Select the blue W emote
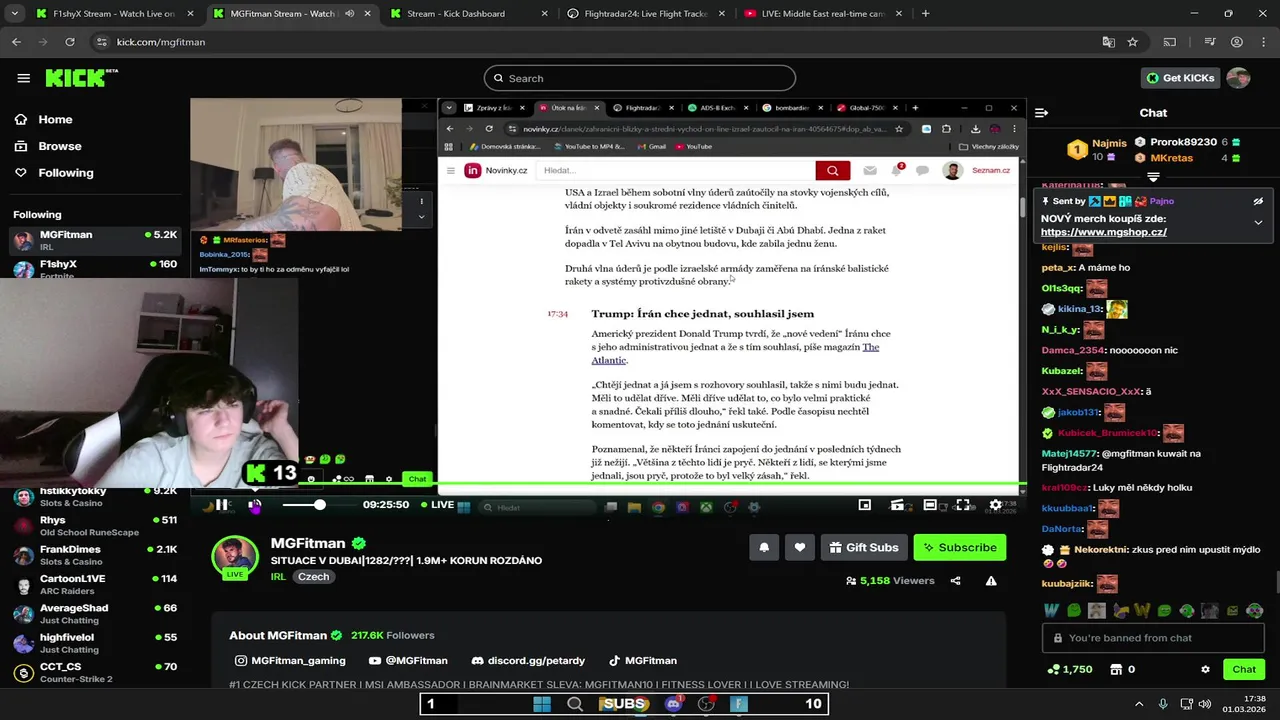The image size is (1280, 720). [x=1051, y=610]
